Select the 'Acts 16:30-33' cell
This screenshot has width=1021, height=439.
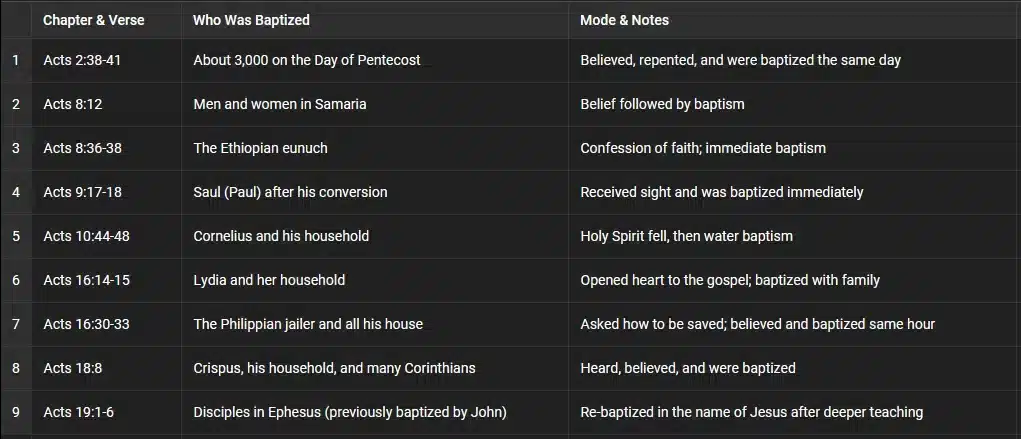(87, 324)
